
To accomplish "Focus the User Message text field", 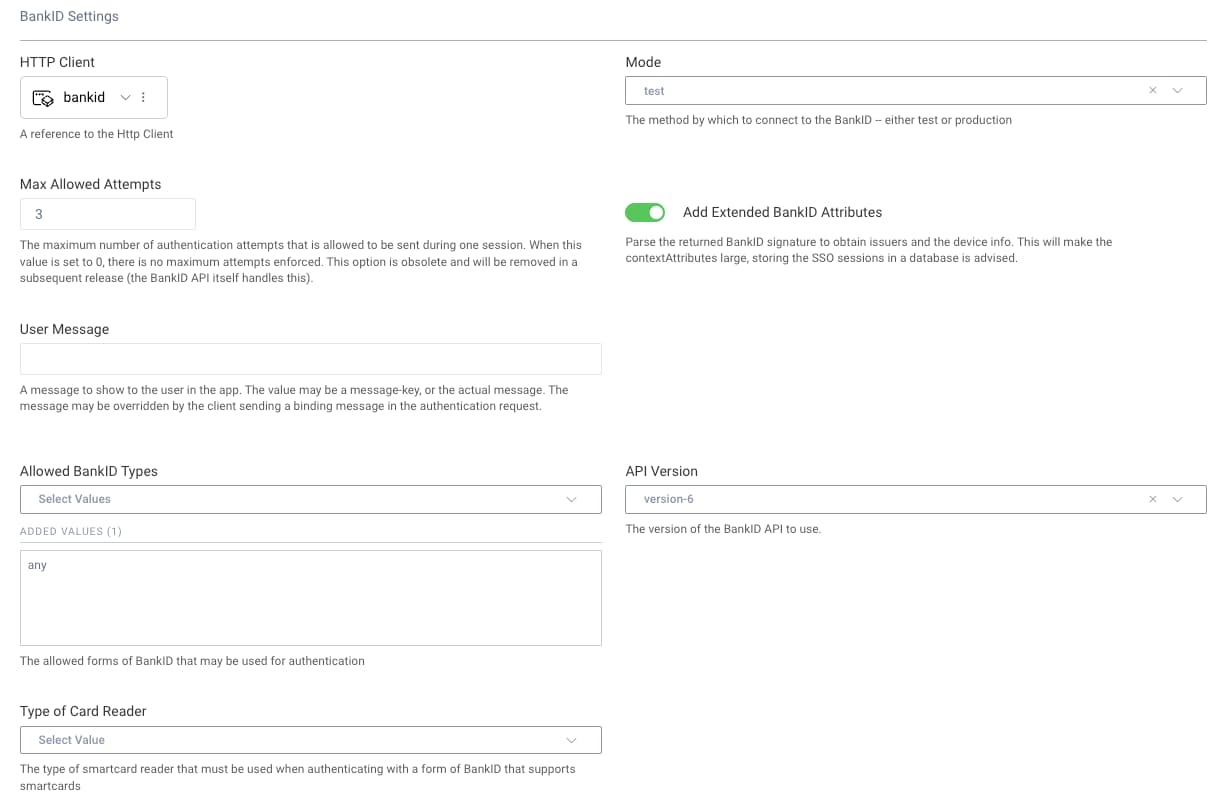I will (310, 359).
